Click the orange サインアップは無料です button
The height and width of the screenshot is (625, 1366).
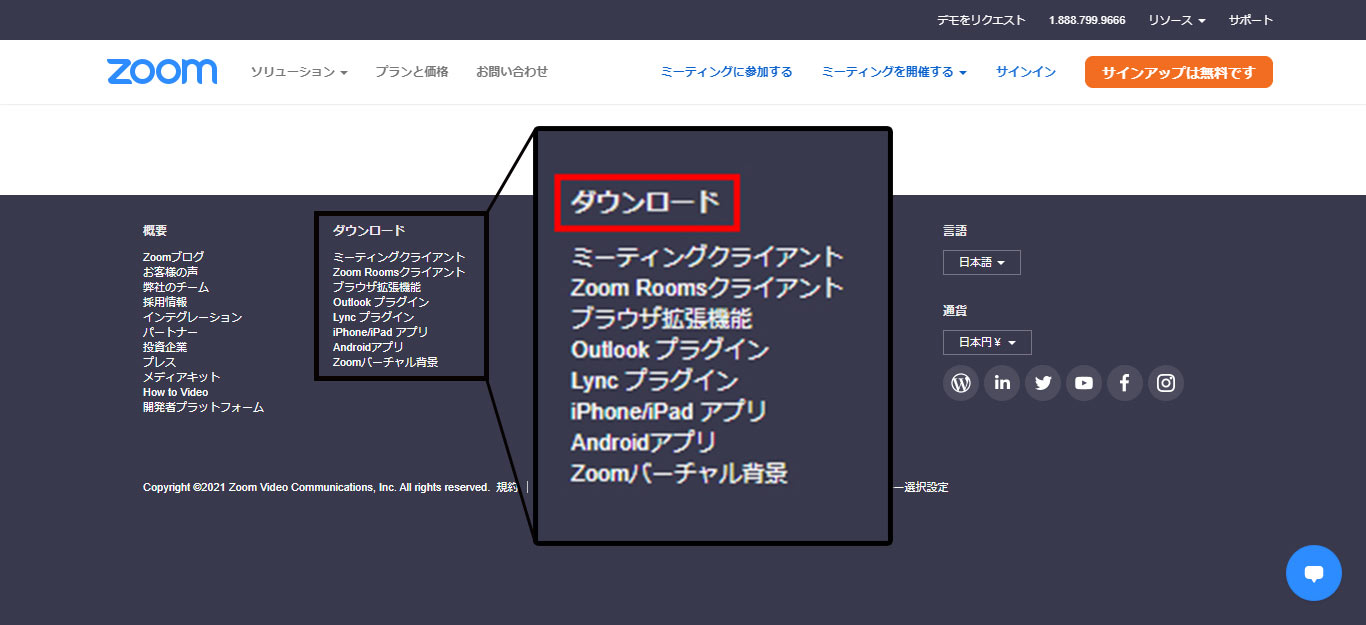pos(1178,72)
